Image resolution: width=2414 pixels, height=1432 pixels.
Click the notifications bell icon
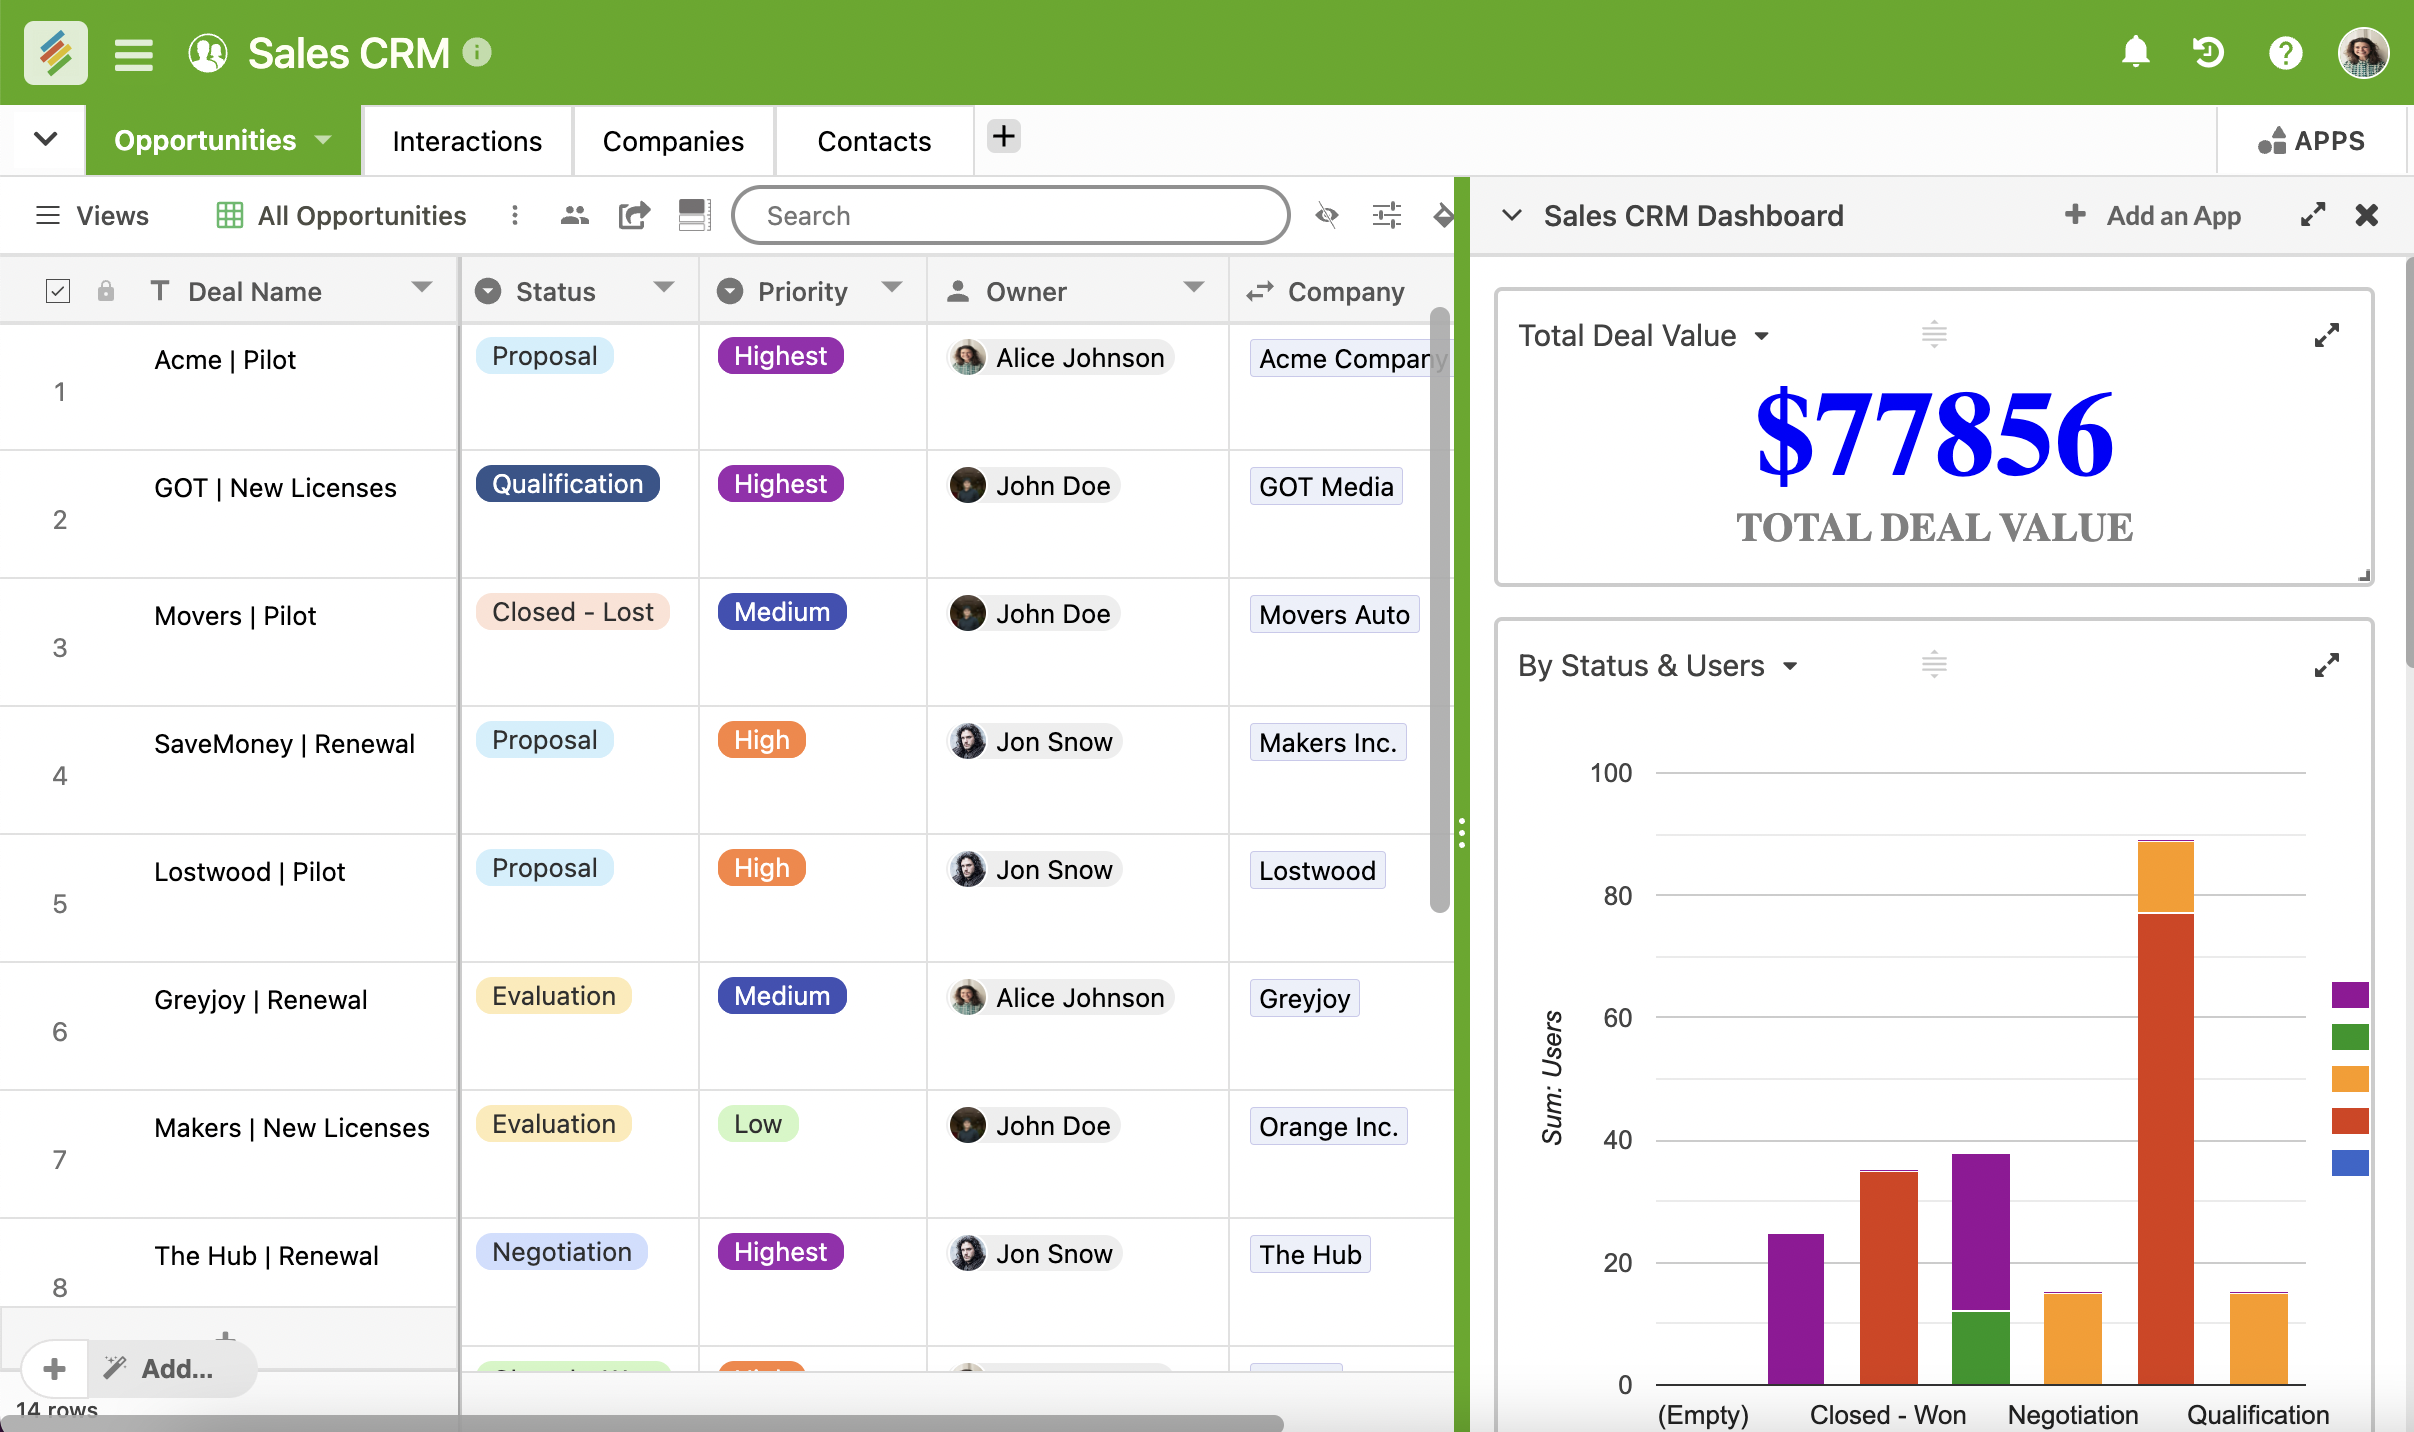pos(2135,52)
